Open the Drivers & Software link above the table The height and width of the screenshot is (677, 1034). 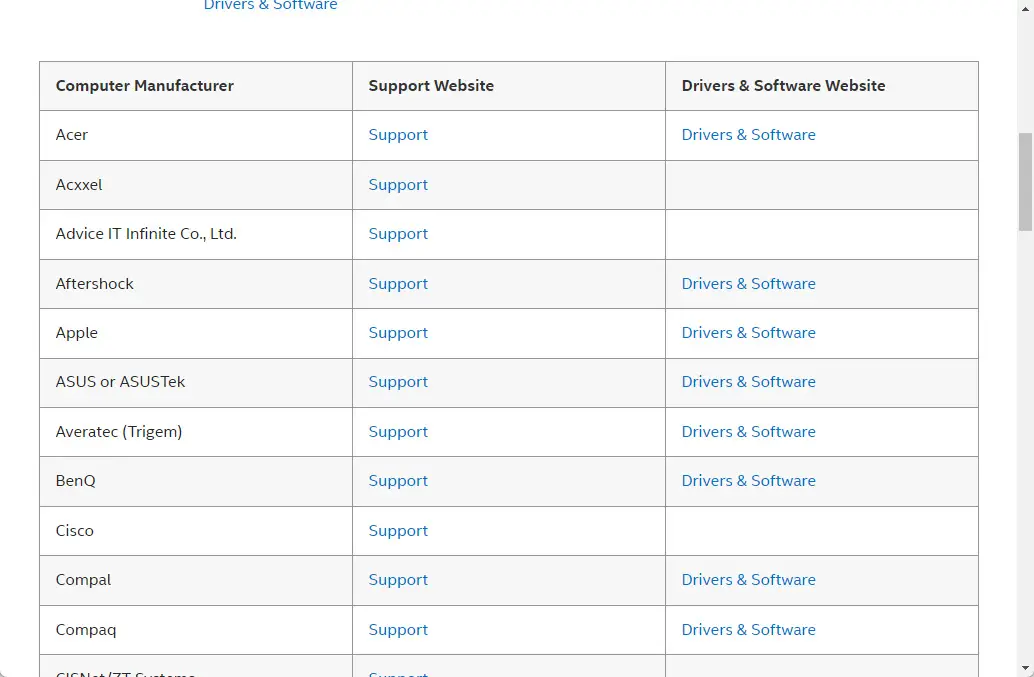(270, 6)
